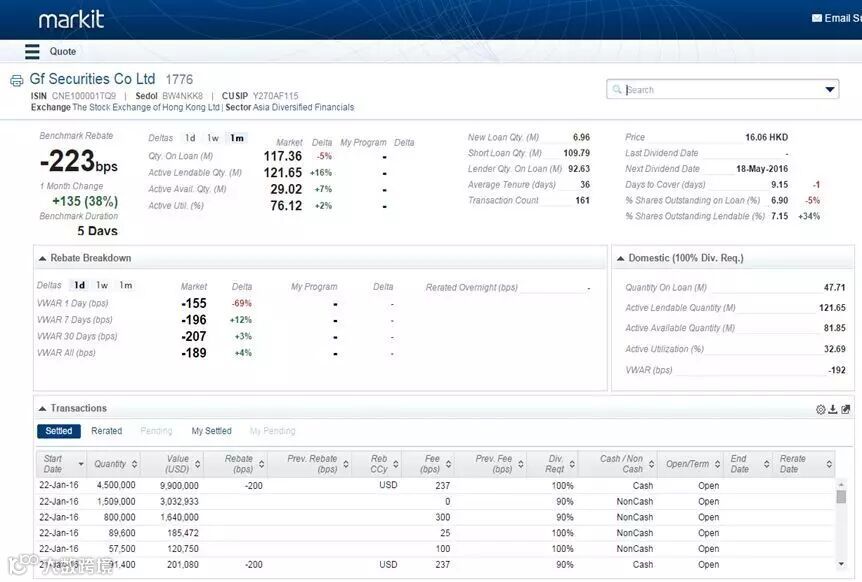Open the Search box dropdown arrow
This screenshot has height=582, width=862.
830,90
